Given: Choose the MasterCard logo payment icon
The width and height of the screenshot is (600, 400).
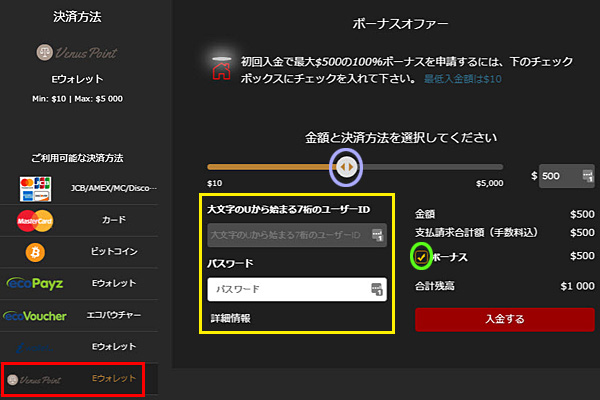Looking at the screenshot, I should (35, 221).
